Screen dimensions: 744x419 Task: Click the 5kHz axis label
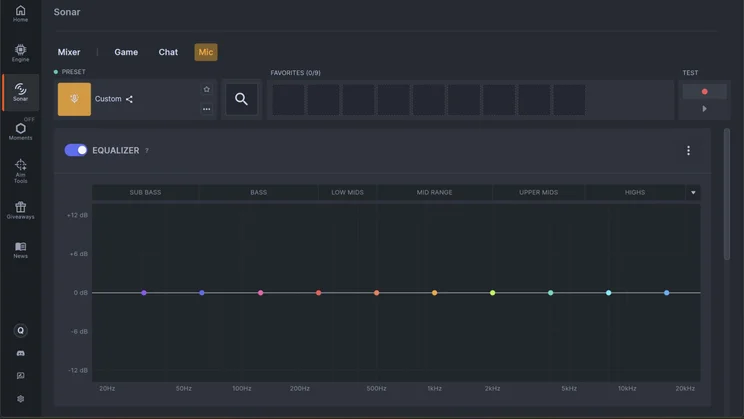[569, 388]
